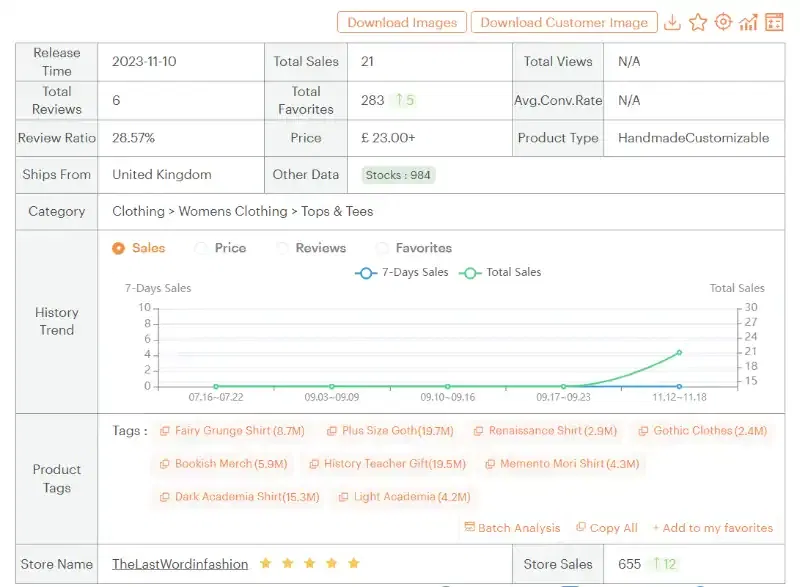Select the Favorites radio button
The width and height of the screenshot is (800, 587).
pyautogui.click(x=379, y=248)
